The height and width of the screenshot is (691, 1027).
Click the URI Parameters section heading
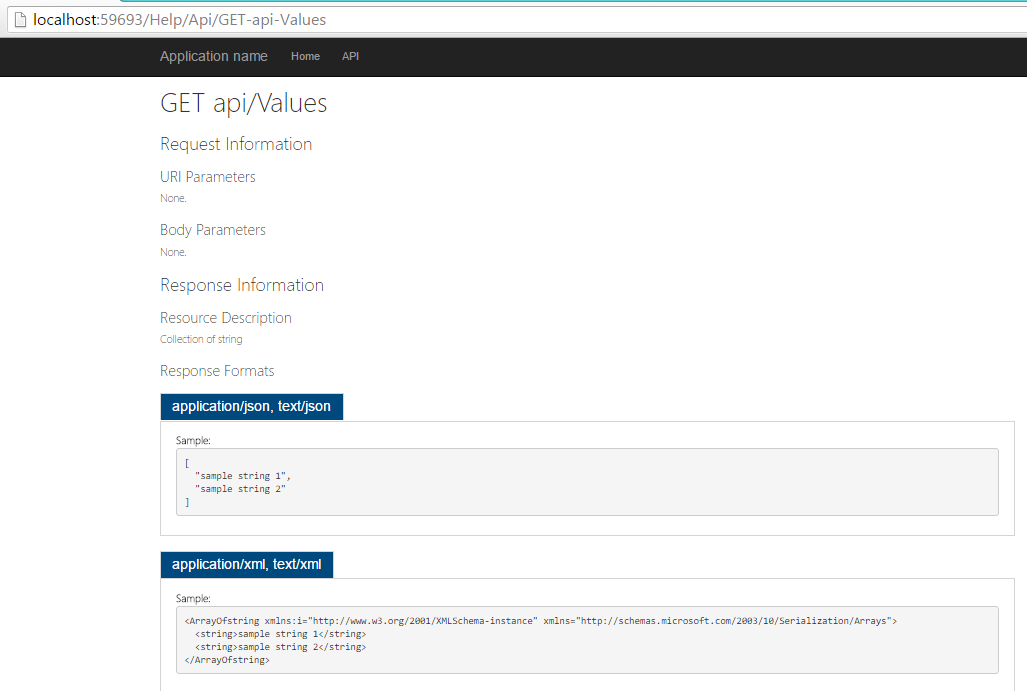click(x=207, y=177)
